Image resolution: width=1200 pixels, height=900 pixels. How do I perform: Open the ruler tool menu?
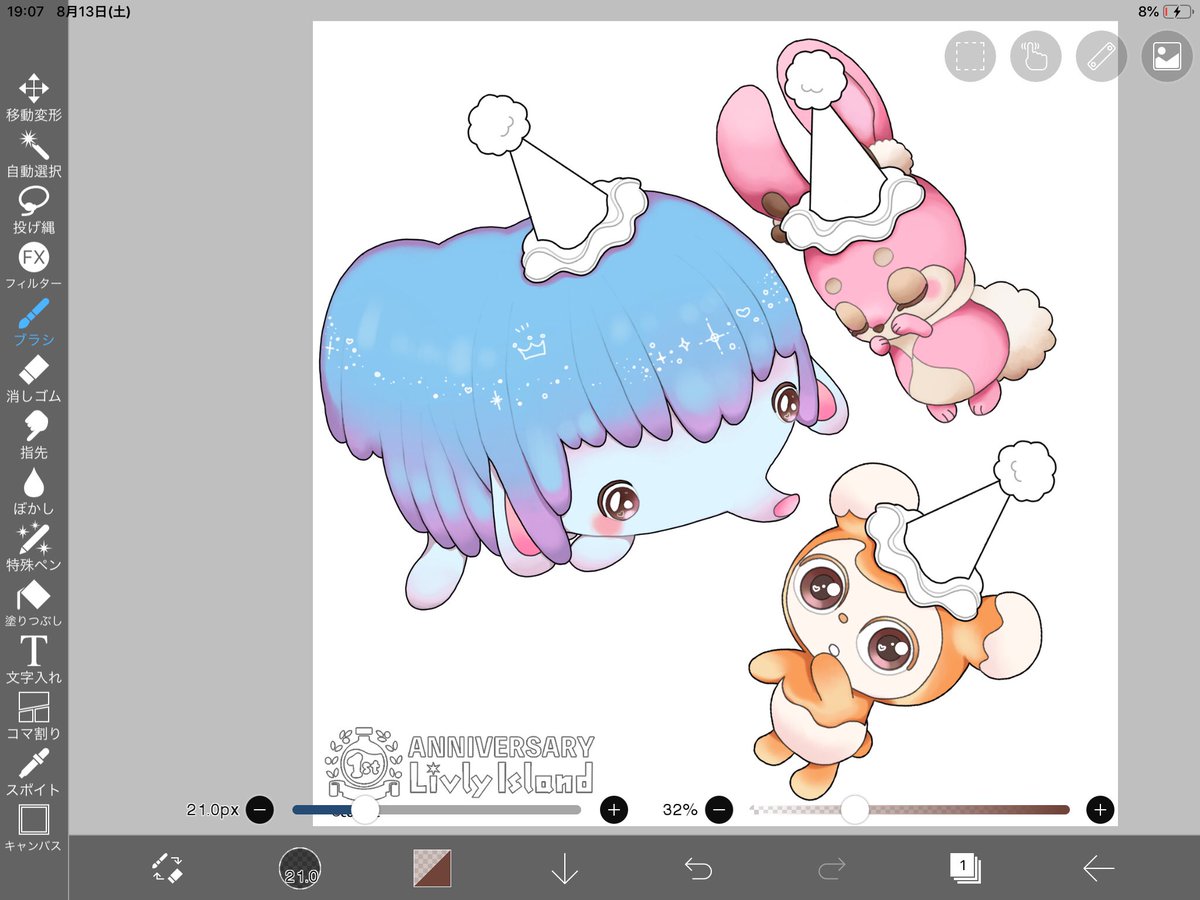(1101, 56)
